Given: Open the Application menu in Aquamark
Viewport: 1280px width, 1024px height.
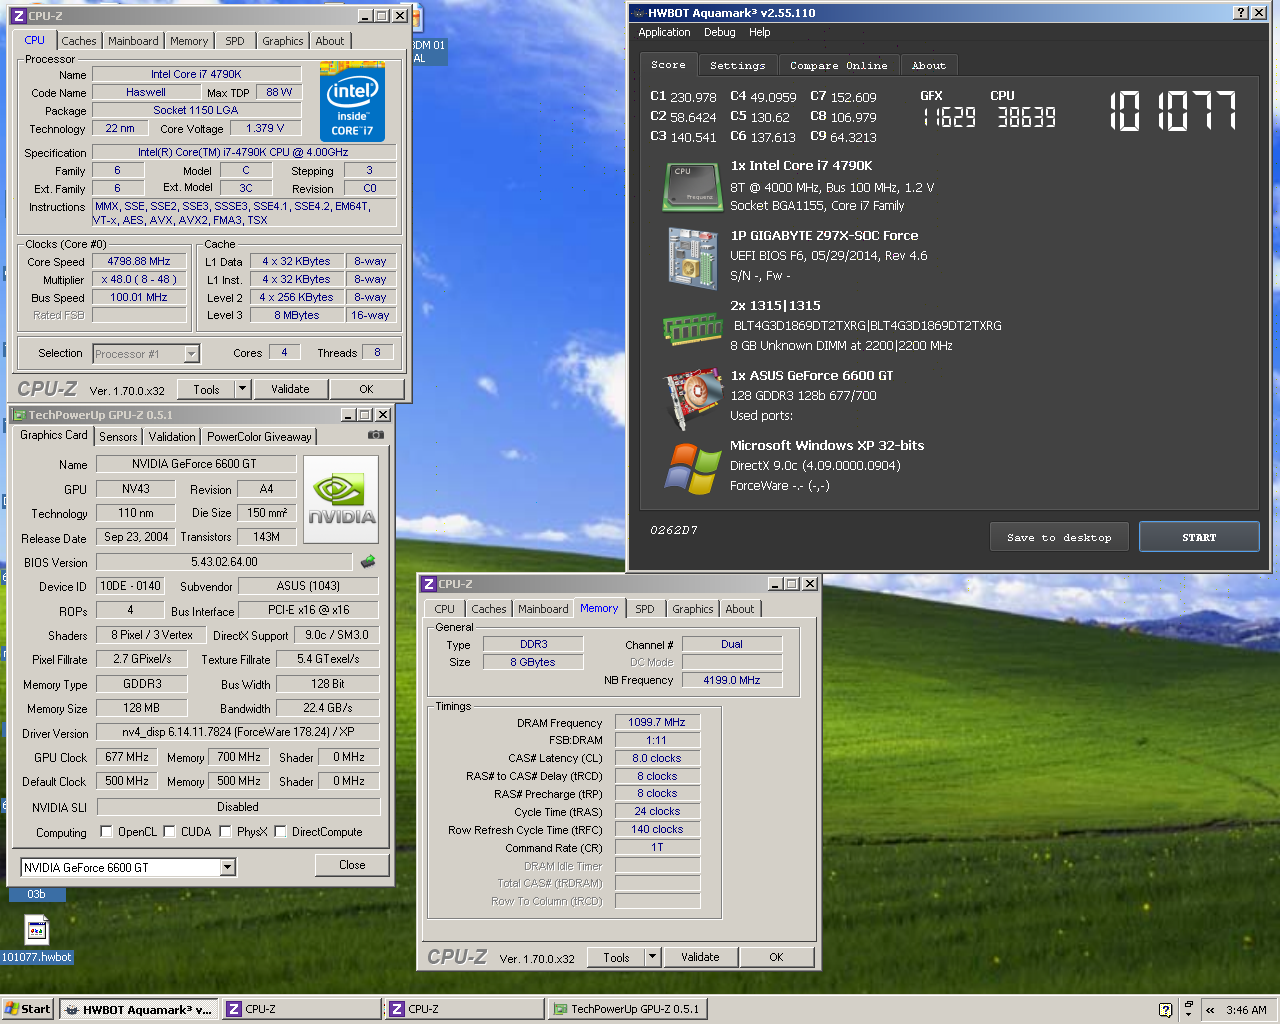Looking at the screenshot, I should coord(664,32).
